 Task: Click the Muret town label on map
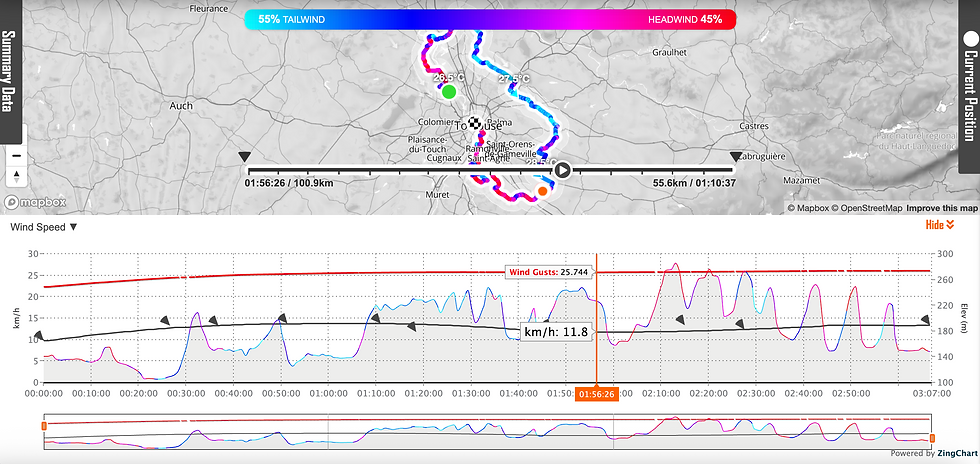click(437, 195)
